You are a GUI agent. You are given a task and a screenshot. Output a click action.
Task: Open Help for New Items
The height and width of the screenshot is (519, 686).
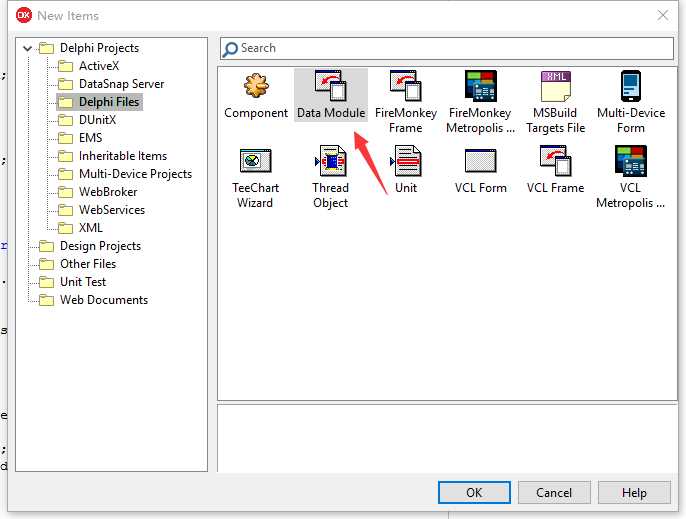coord(634,493)
